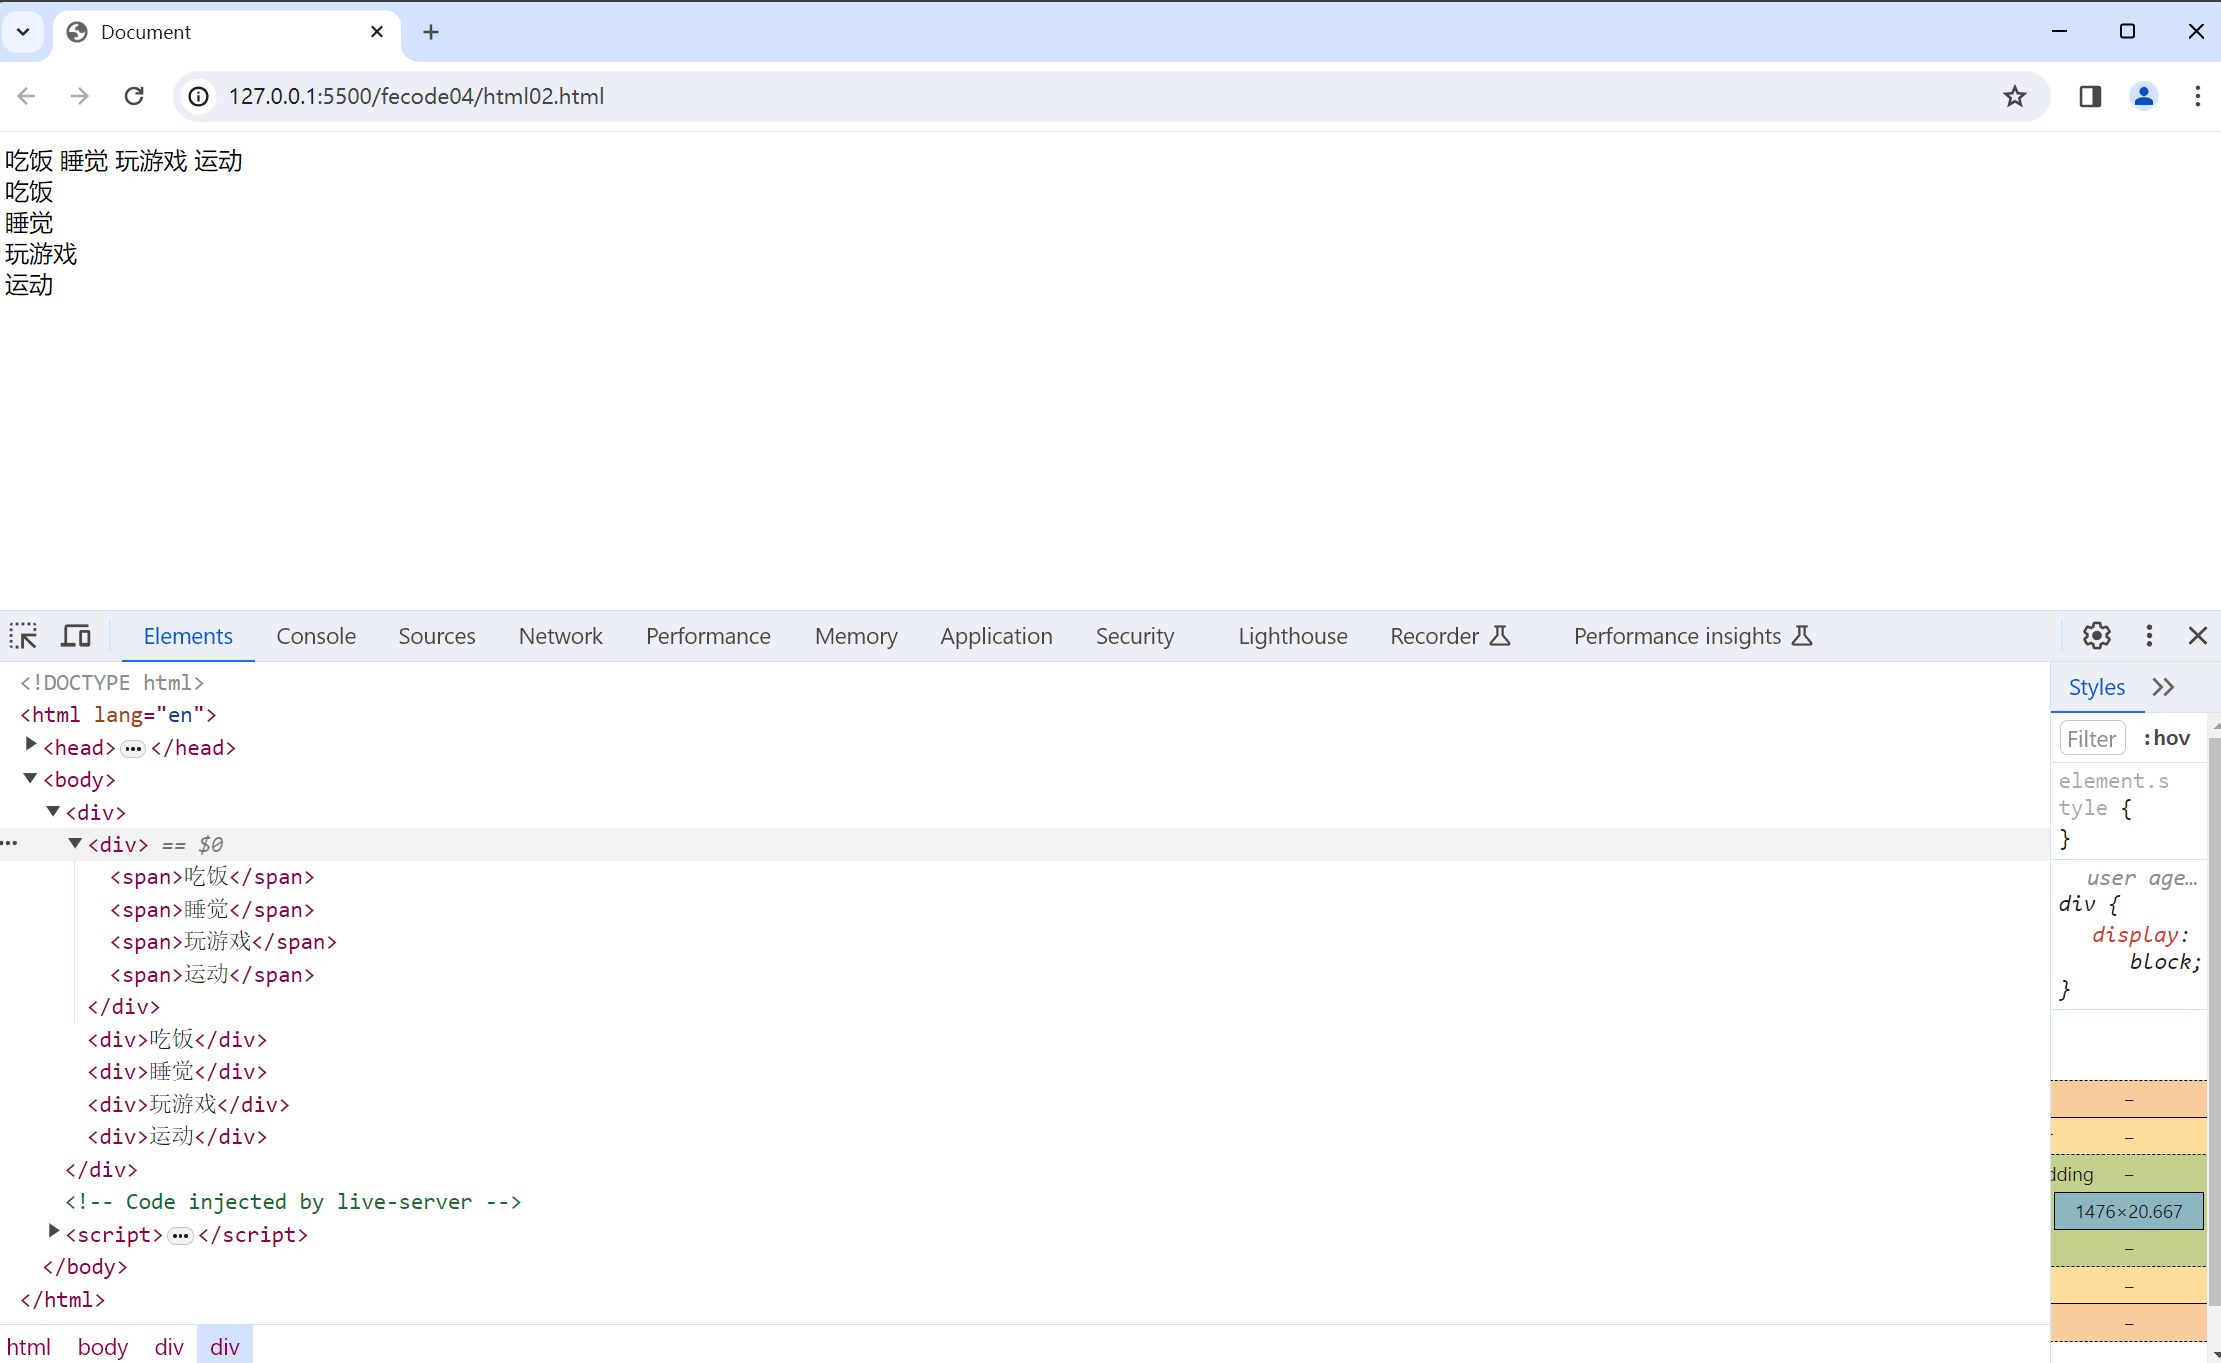The height and width of the screenshot is (1363, 2221).
Task: Click the page reload button
Action: pos(135,97)
